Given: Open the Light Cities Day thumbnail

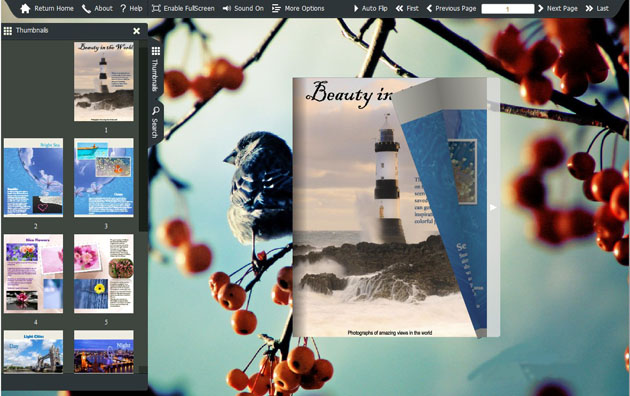Looking at the screenshot, I should click(33, 352).
